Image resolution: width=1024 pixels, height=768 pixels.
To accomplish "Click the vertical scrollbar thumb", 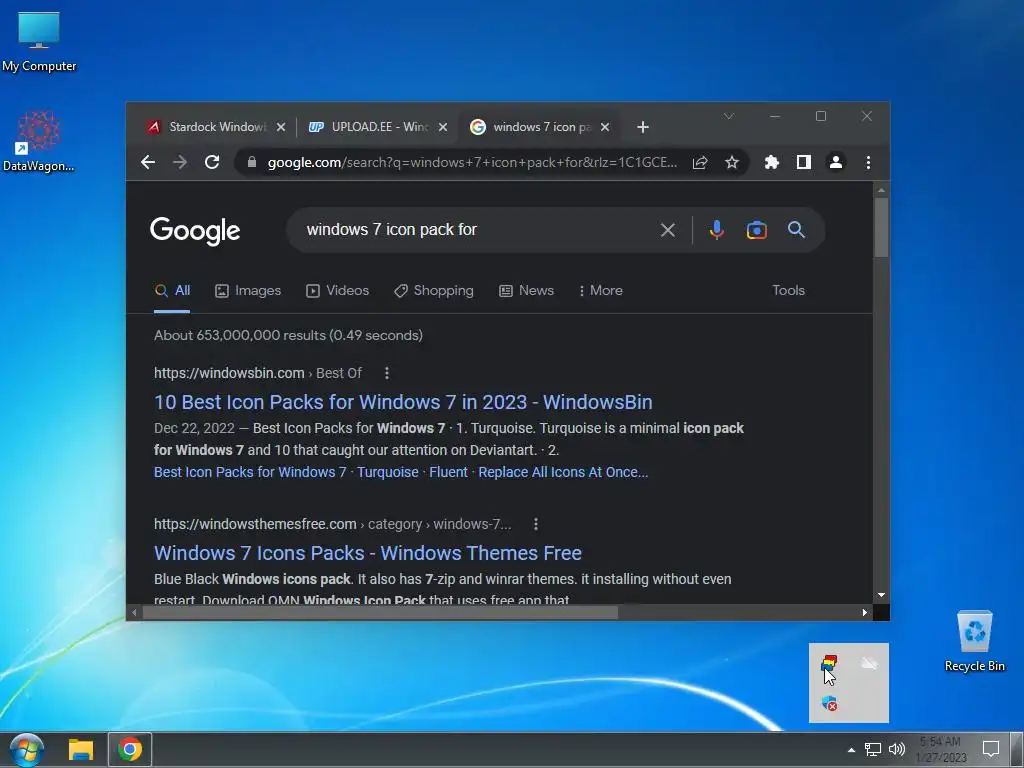I will tap(881, 227).
